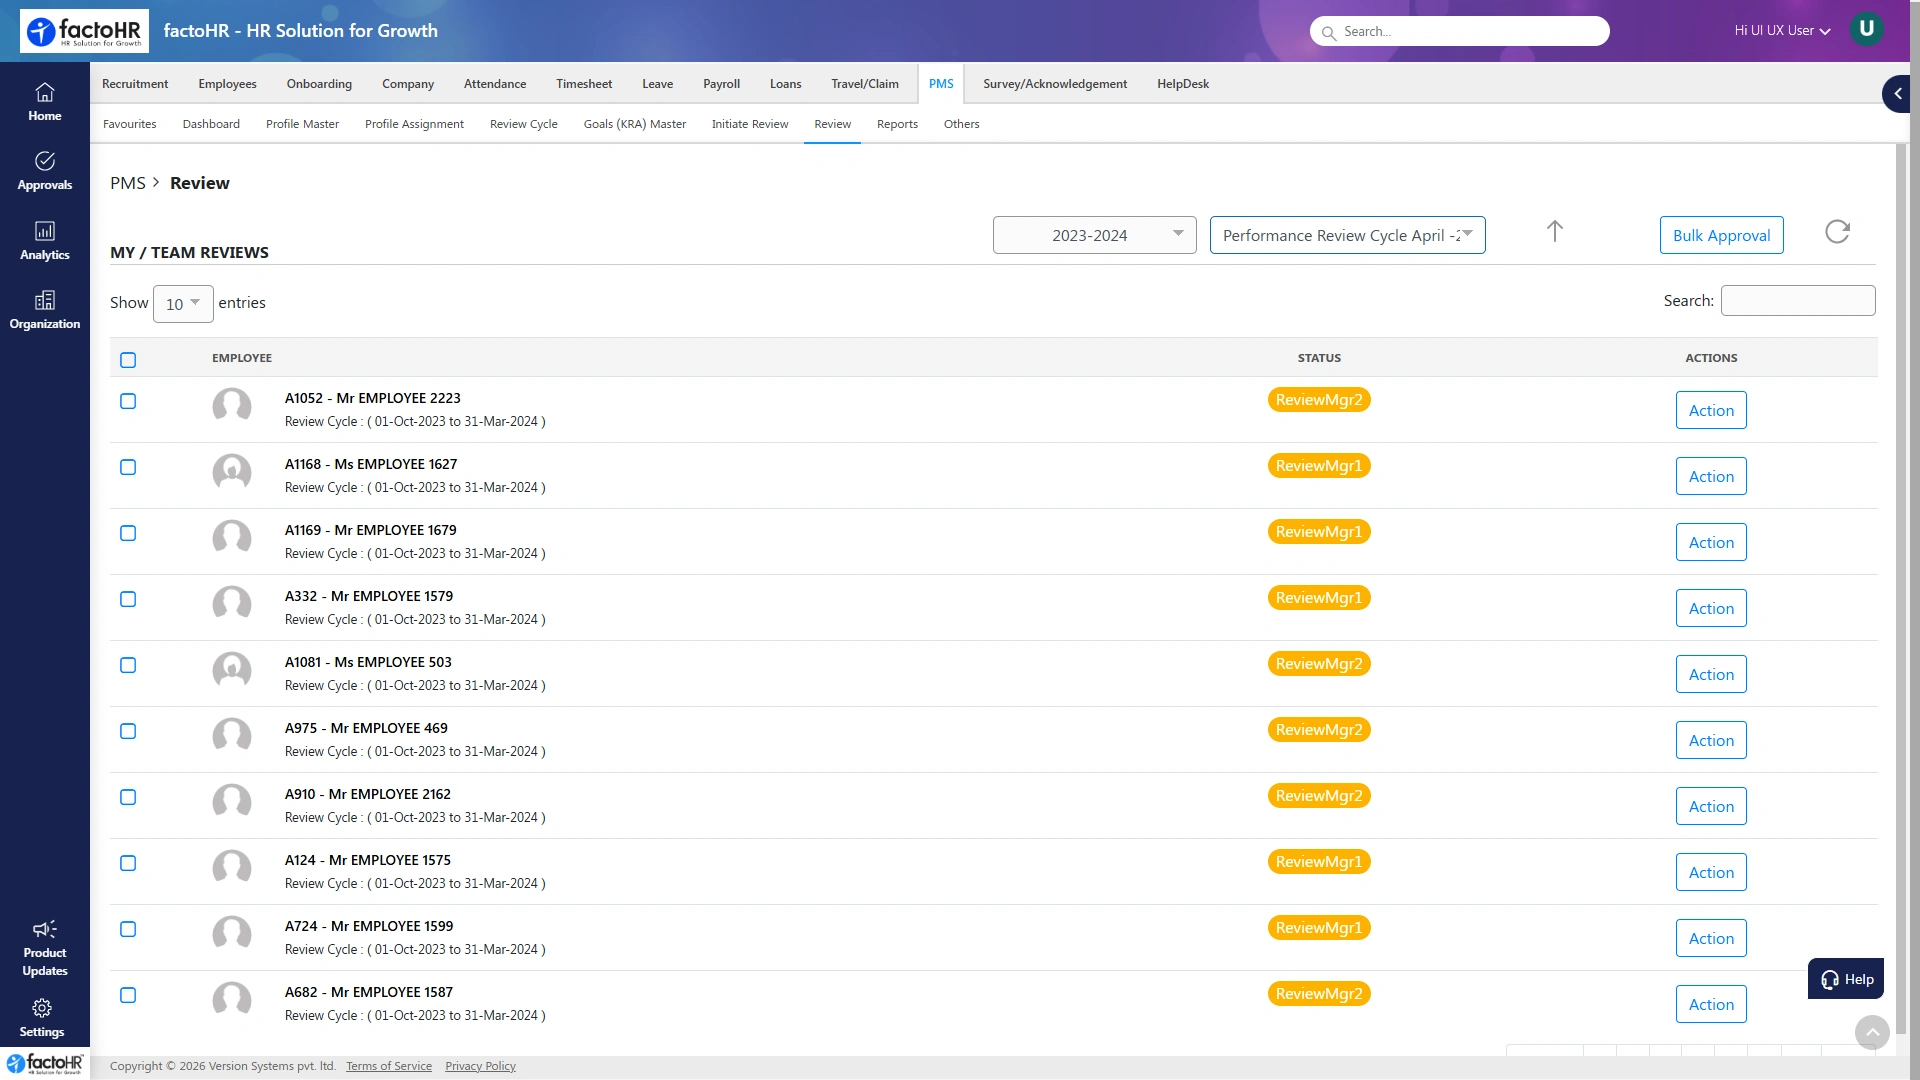Click Action for A910 EMPLOYEE 2162
The image size is (1920, 1080).
[x=1711, y=806]
